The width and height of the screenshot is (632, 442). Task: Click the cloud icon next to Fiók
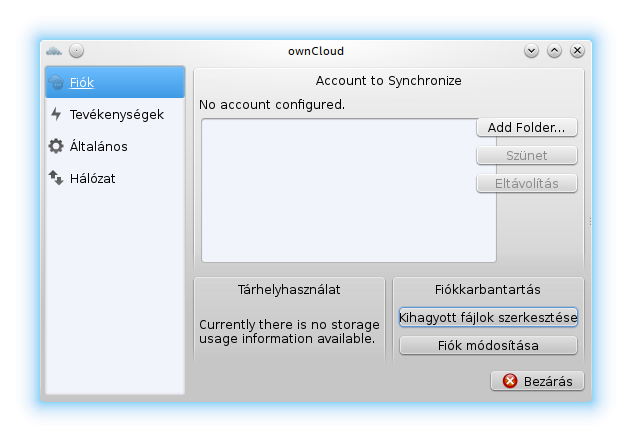pyautogui.click(x=56, y=82)
